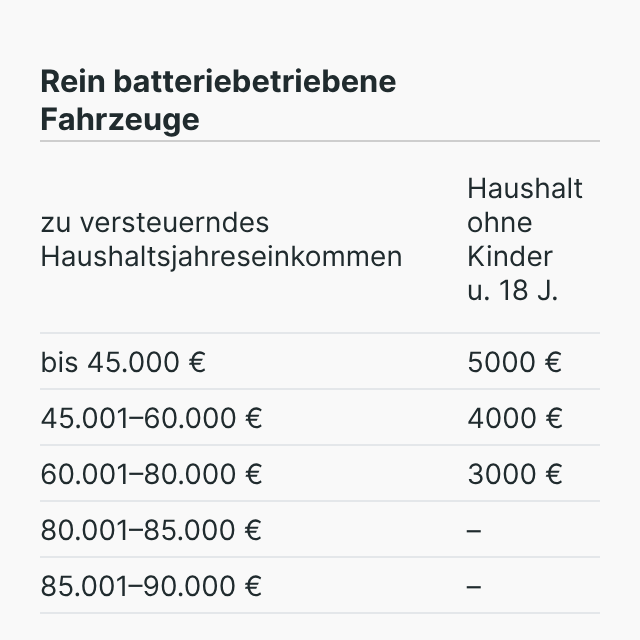The image size is (640, 640).
Task: Select the "80.001–85.000 €" income cell
Action: point(151,530)
